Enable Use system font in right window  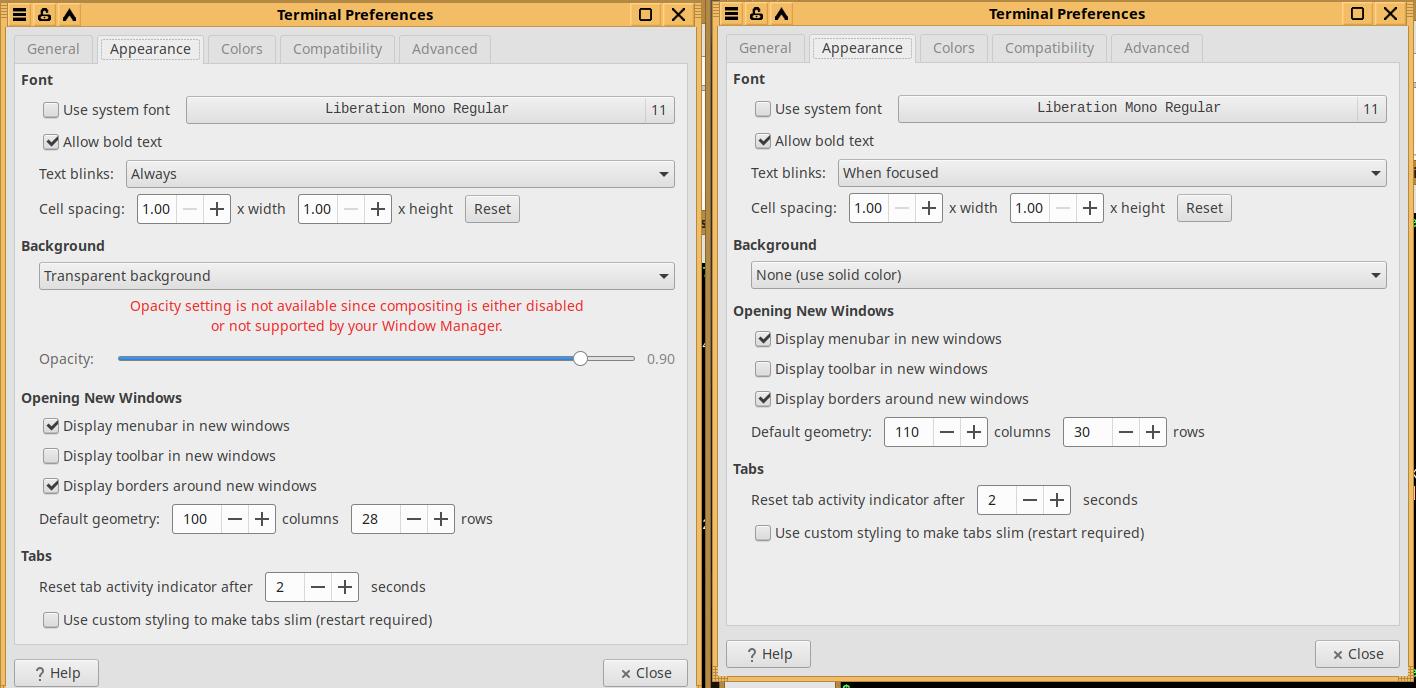[x=763, y=109]
